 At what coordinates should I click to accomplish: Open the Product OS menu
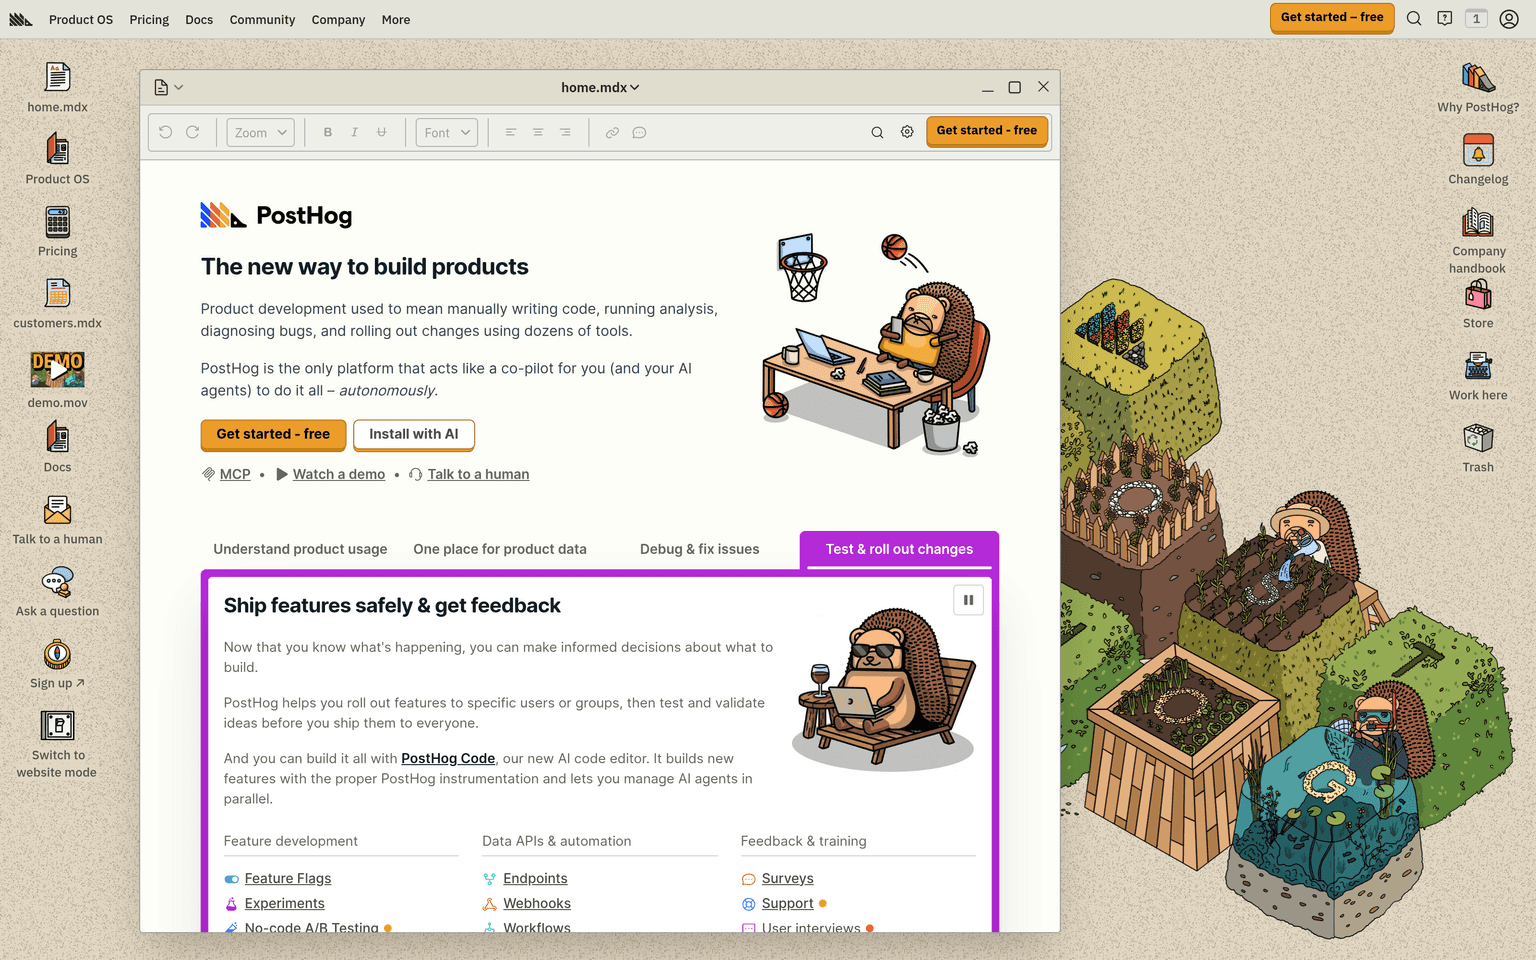click(81, 20)
